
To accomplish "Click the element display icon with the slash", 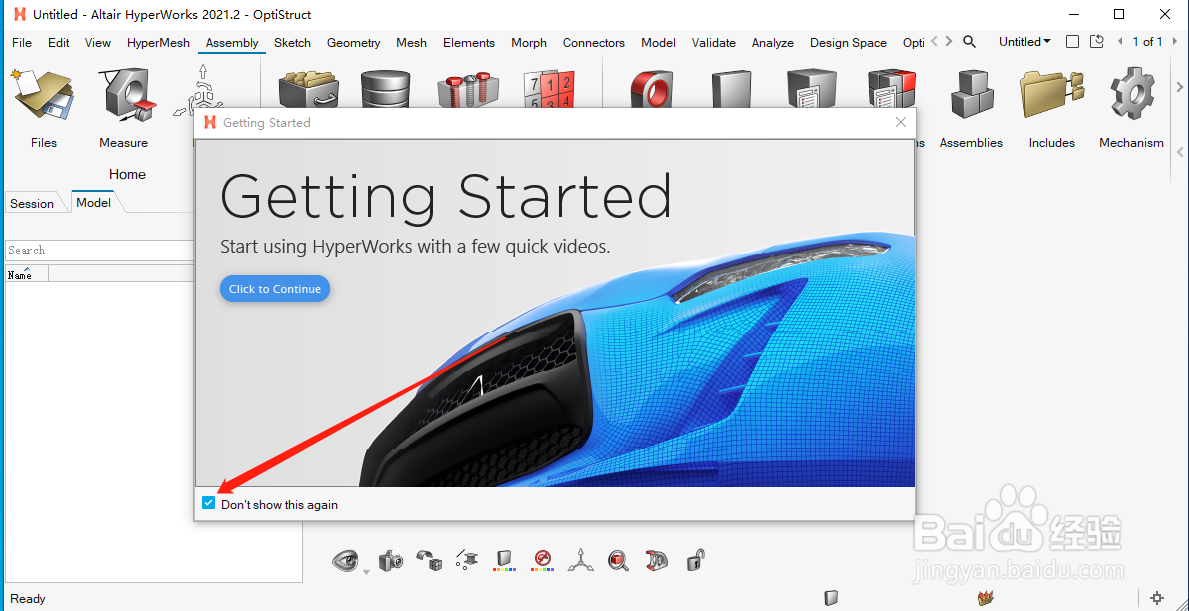I will [x=466, y=561].
